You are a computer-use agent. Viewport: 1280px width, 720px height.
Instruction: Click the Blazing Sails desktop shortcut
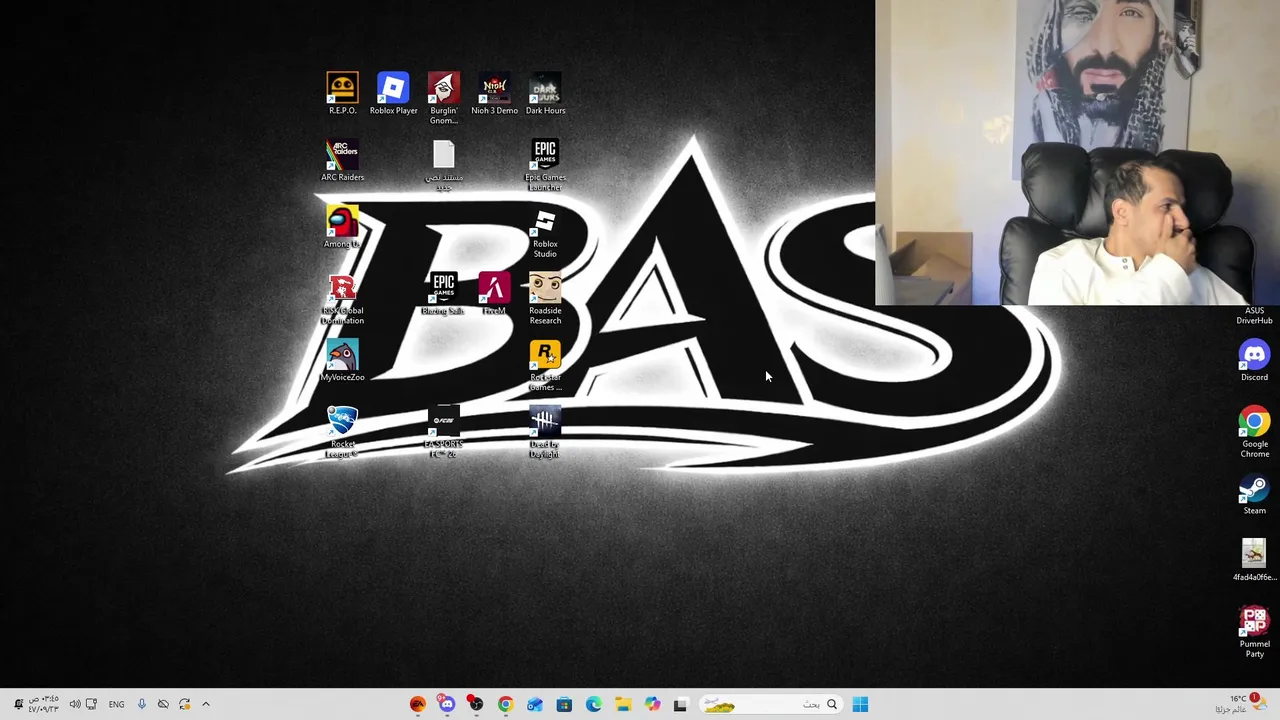point(443,294)
